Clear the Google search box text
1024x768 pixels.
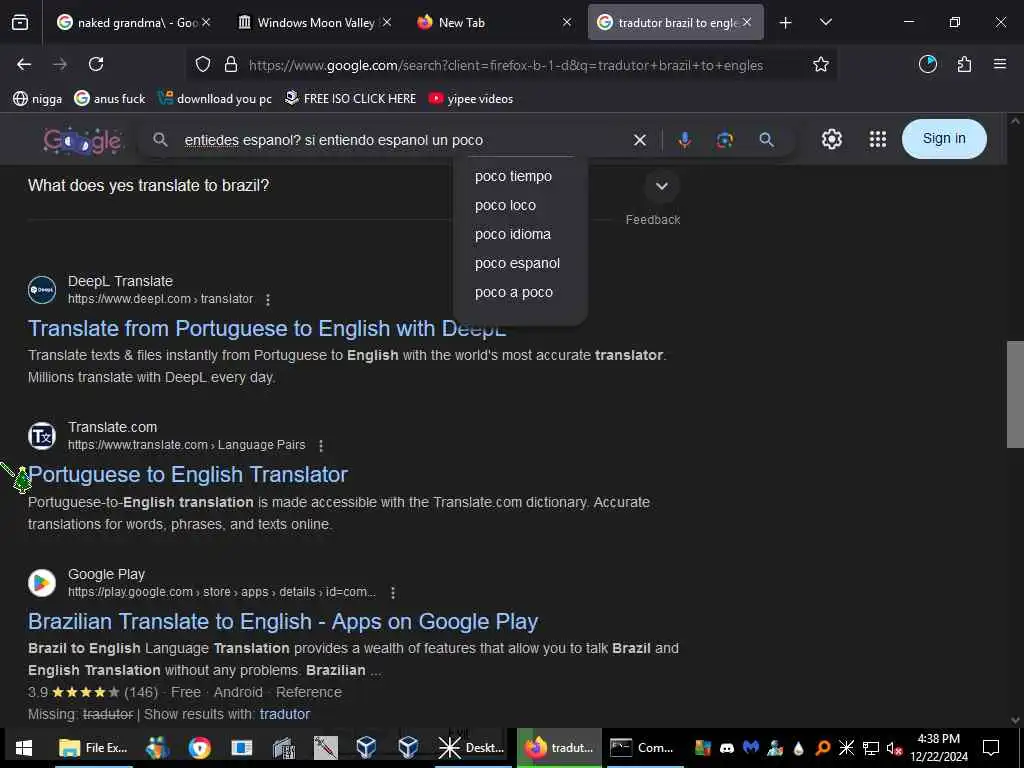point(639,140)
